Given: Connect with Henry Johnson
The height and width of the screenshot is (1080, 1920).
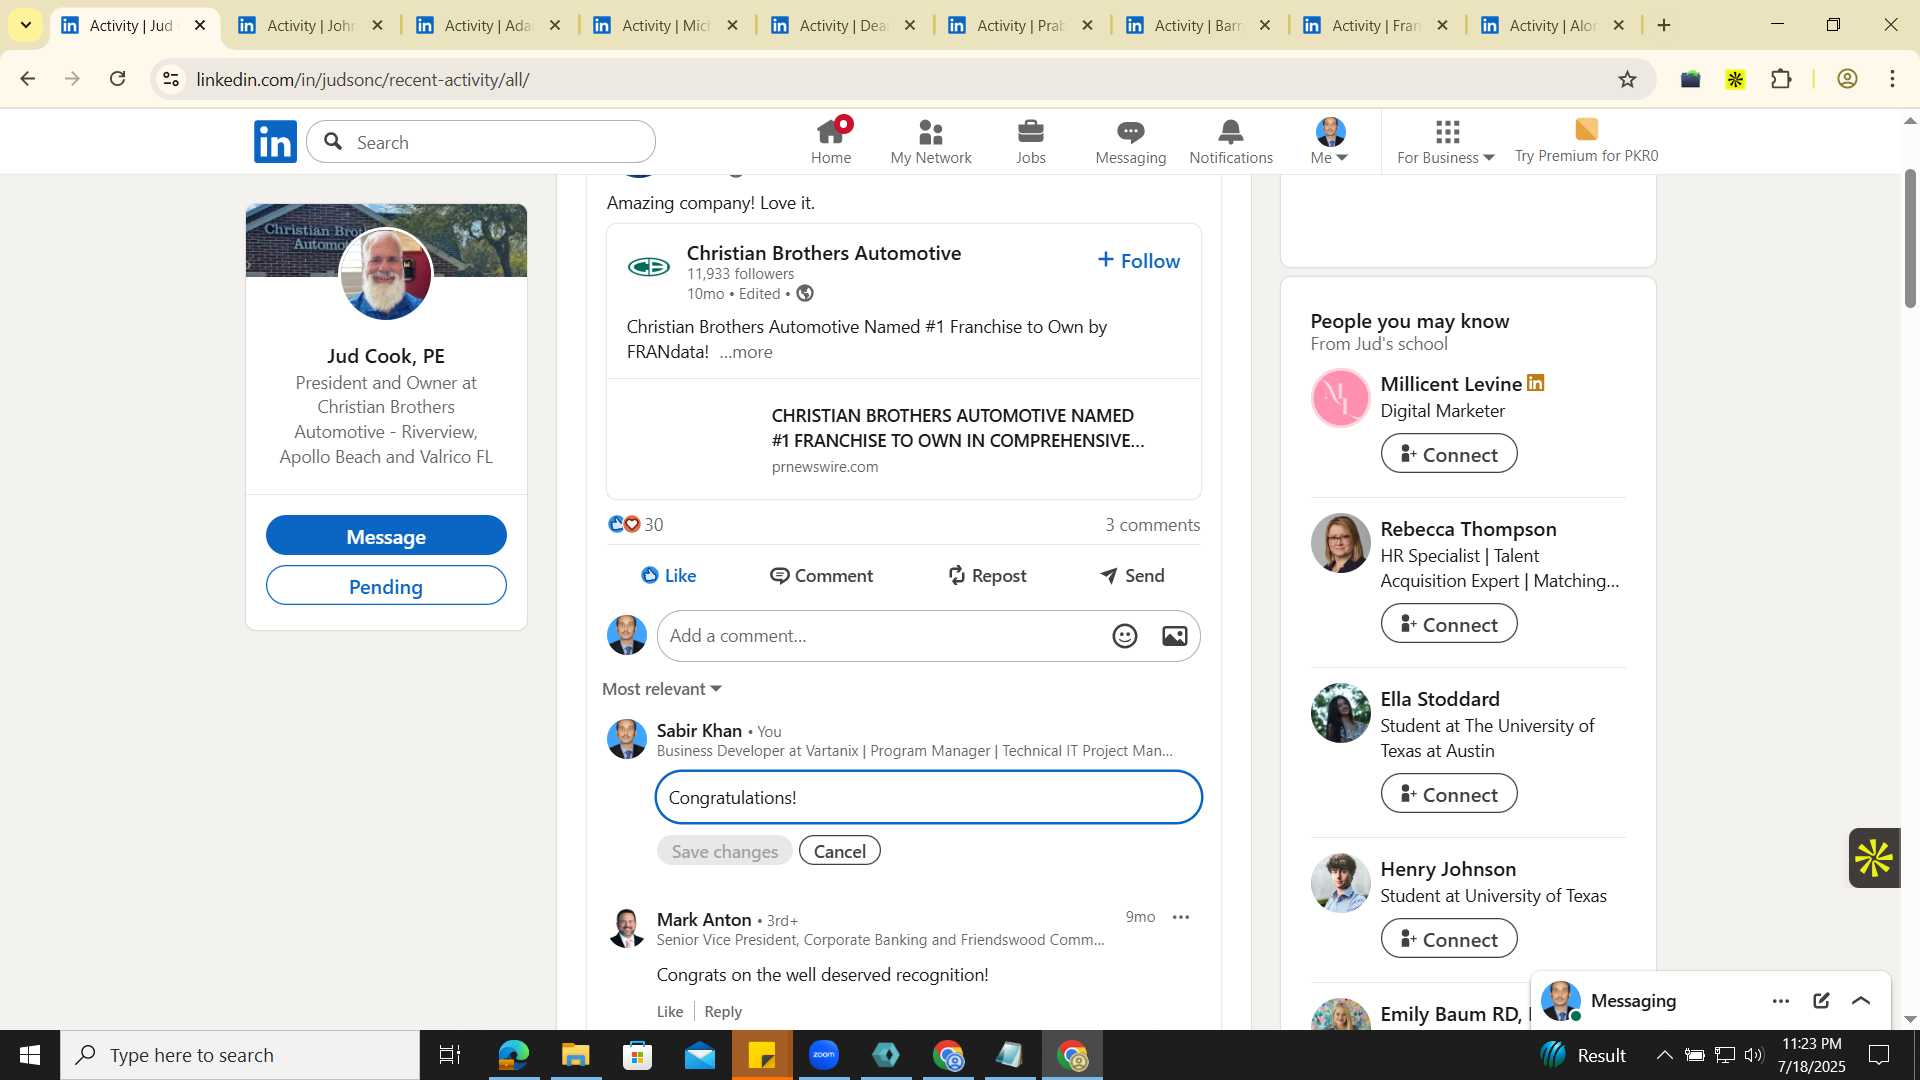Looking at the screenshot, I should (1449, 939).
